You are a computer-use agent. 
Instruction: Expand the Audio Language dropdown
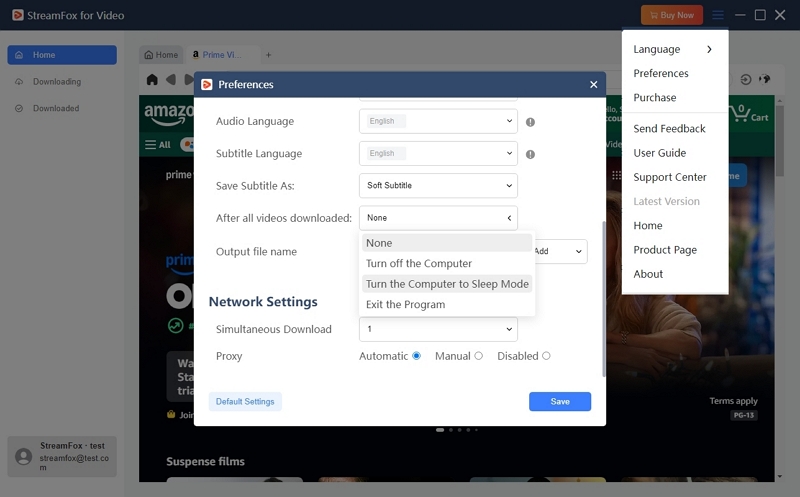pyautogui.click(x=438, y=121)
